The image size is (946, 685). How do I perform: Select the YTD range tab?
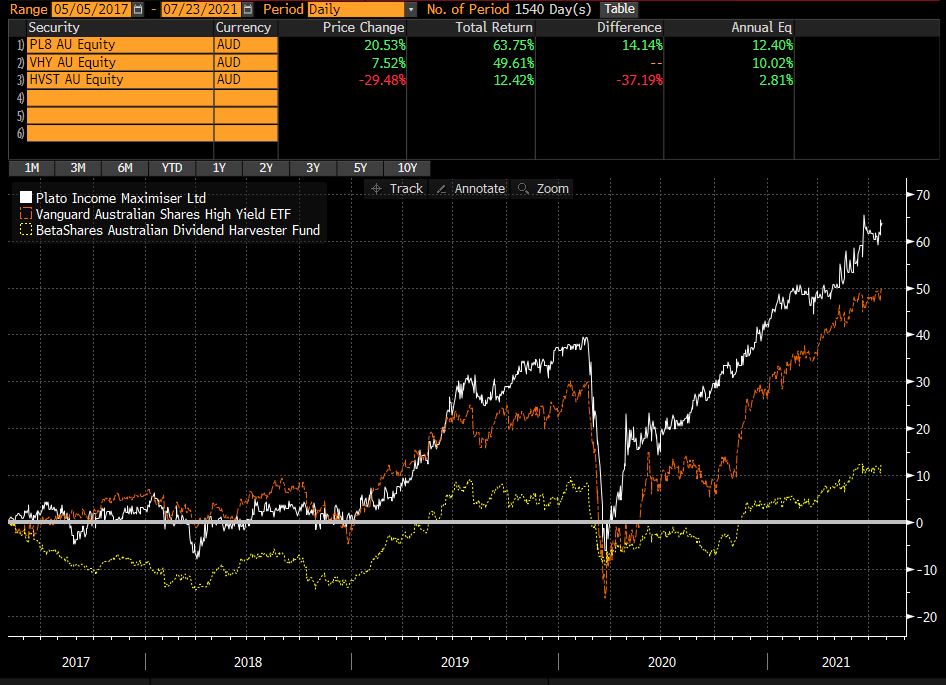[171, 168]
